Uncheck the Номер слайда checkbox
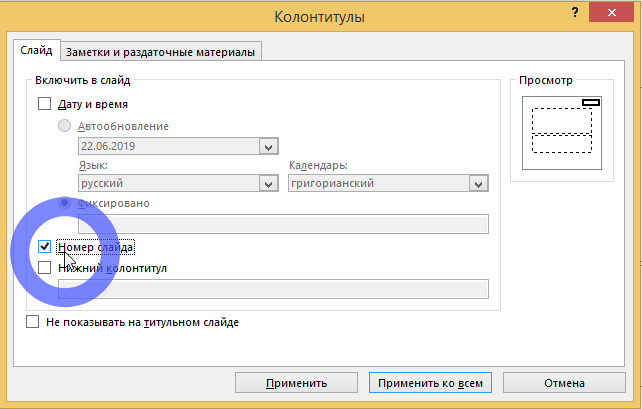The width and height of the screenshot is (642, 409). point(44,246)
